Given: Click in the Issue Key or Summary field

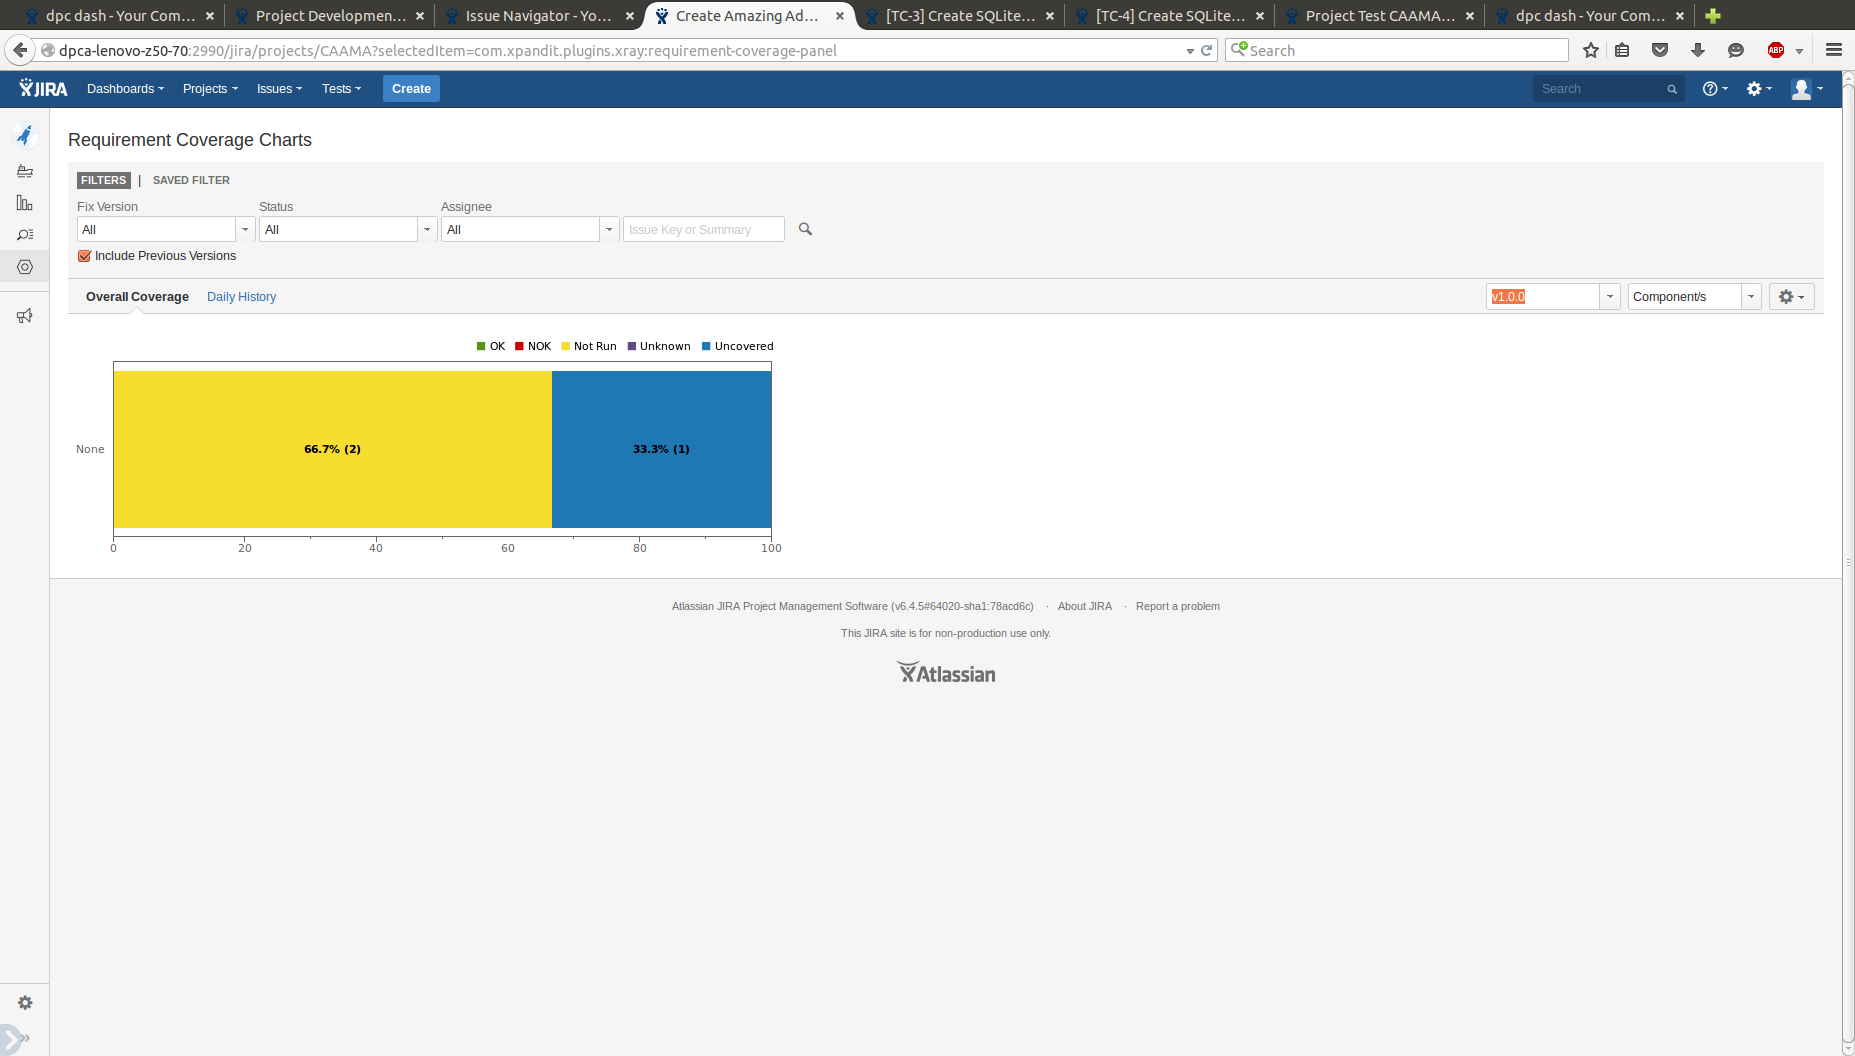Looking at the screenshot, I should (703, 229).
